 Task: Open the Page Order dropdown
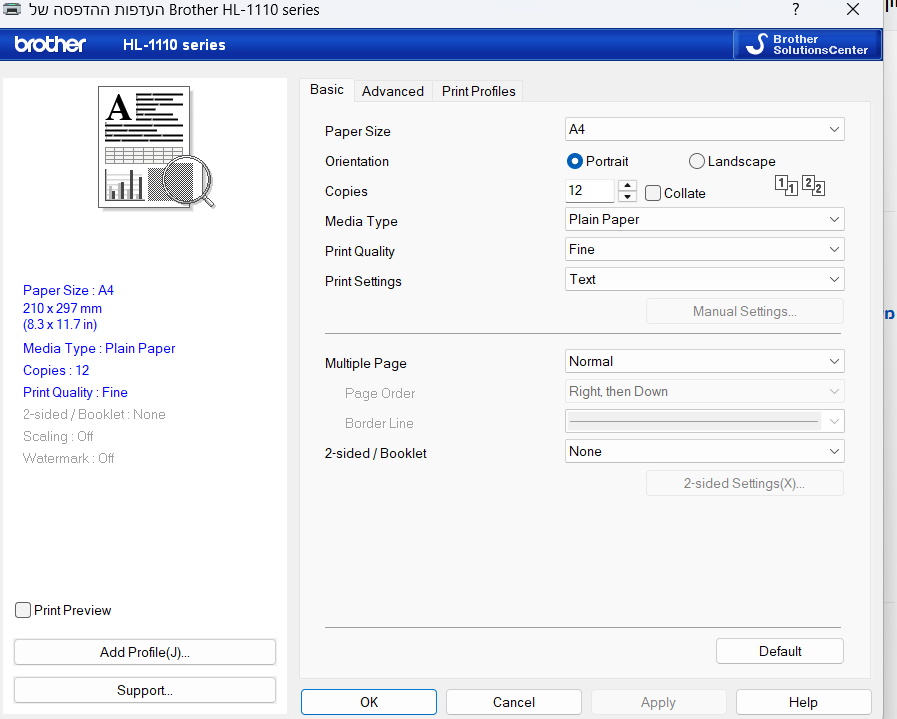pyautogui.click(x=704, y=391)
